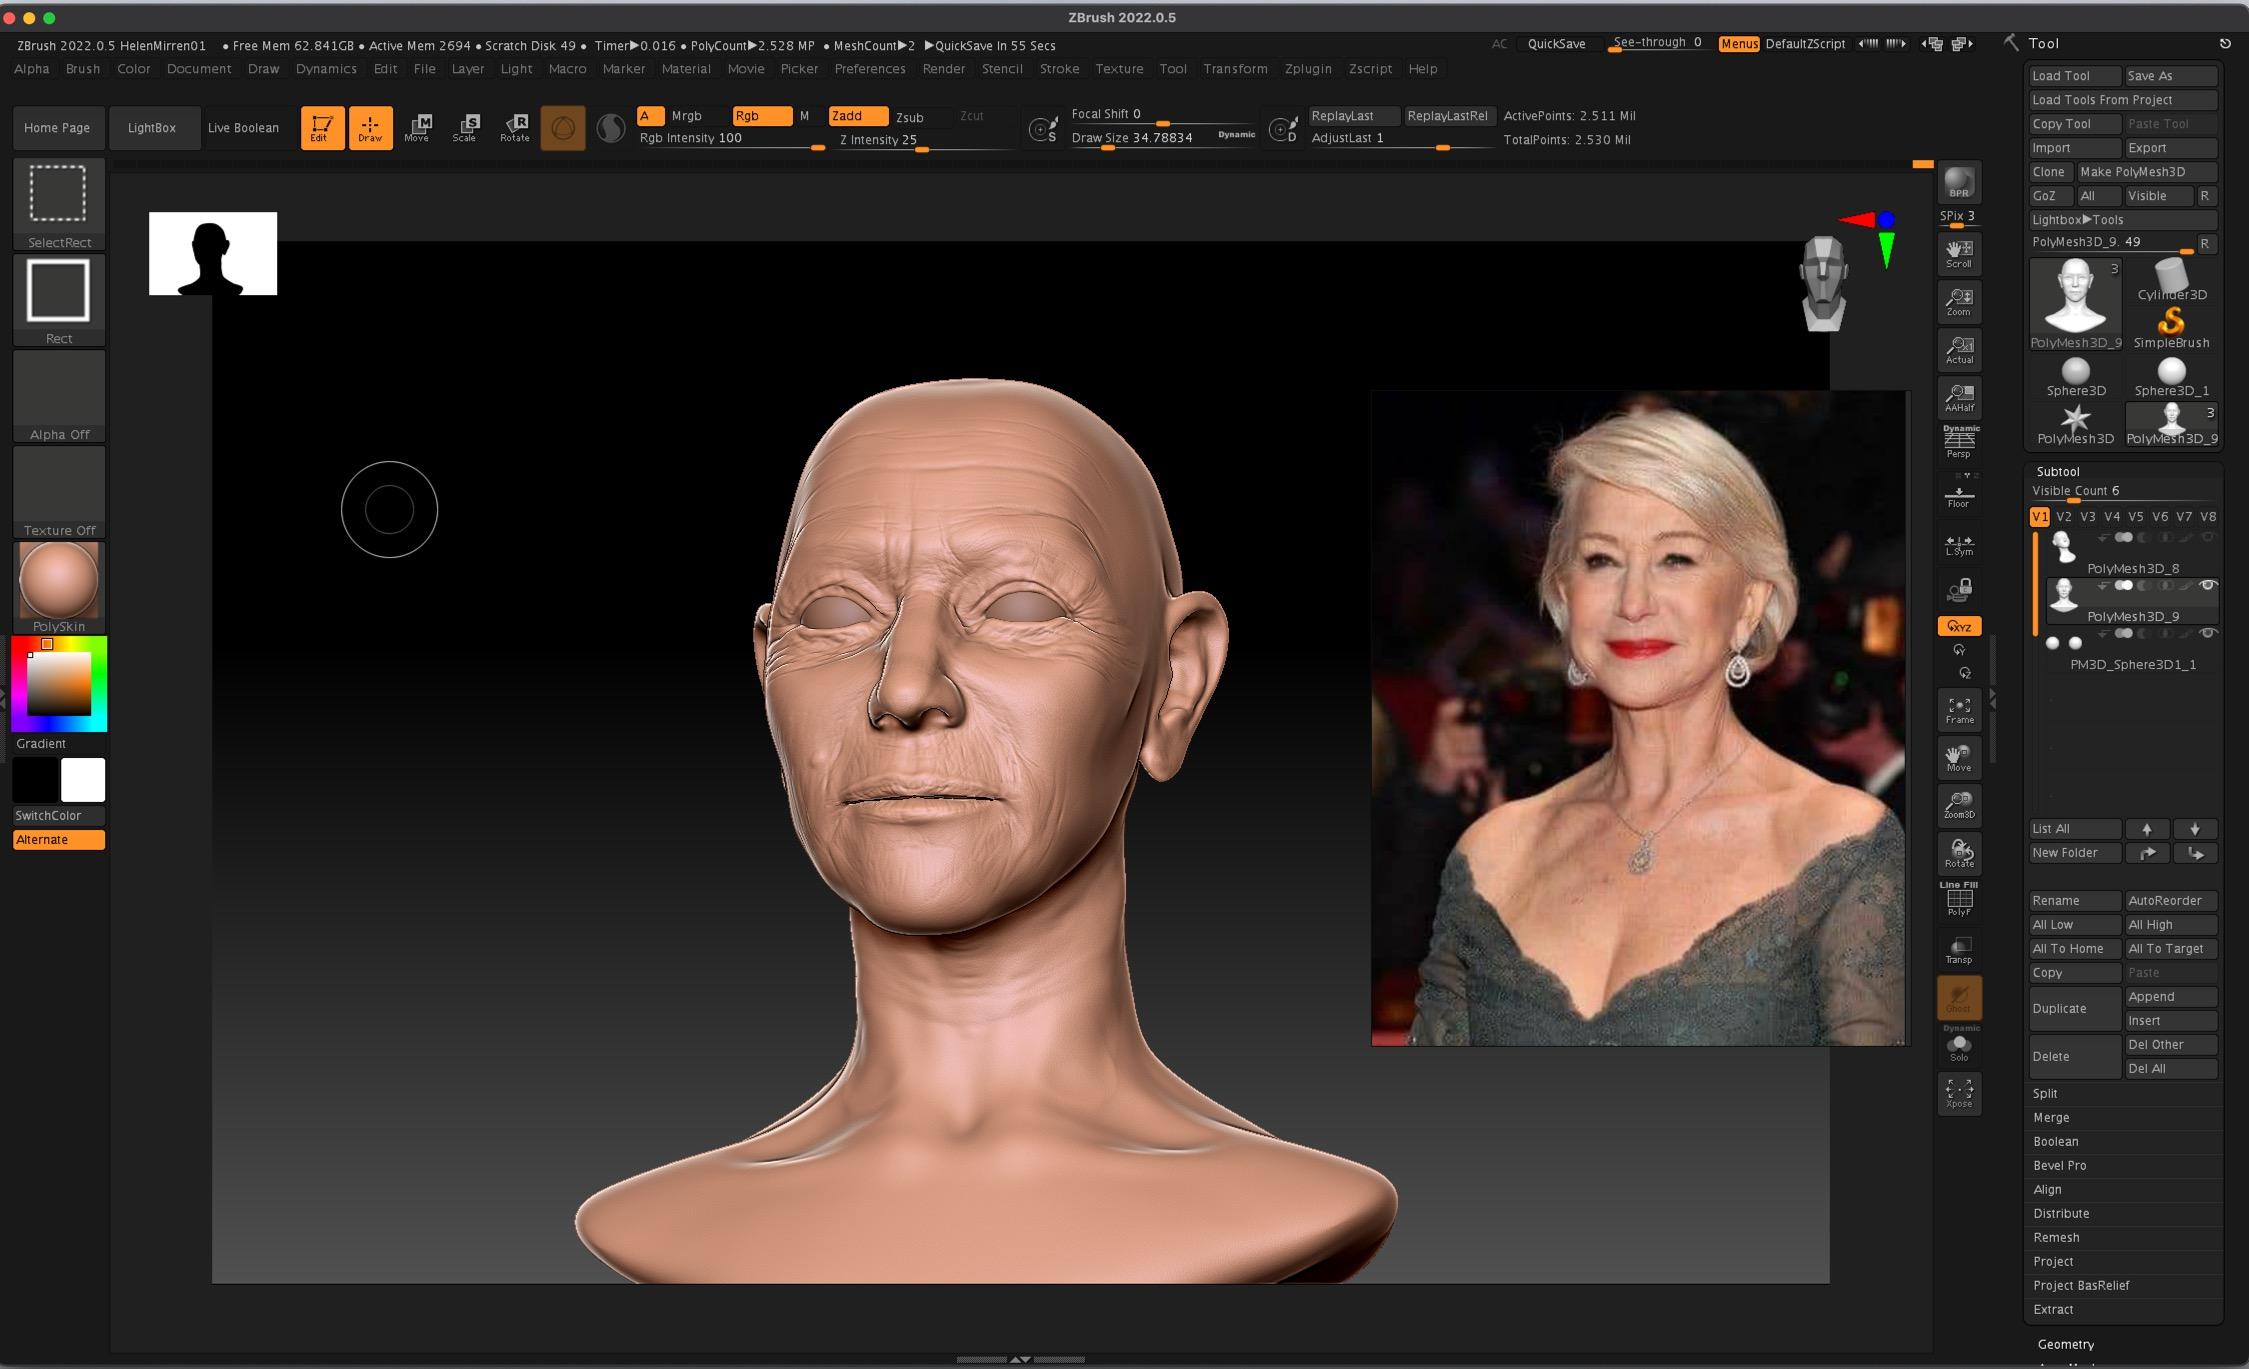
Task: Toggle the Transp transparency icon
Action: coord(1958,950)
